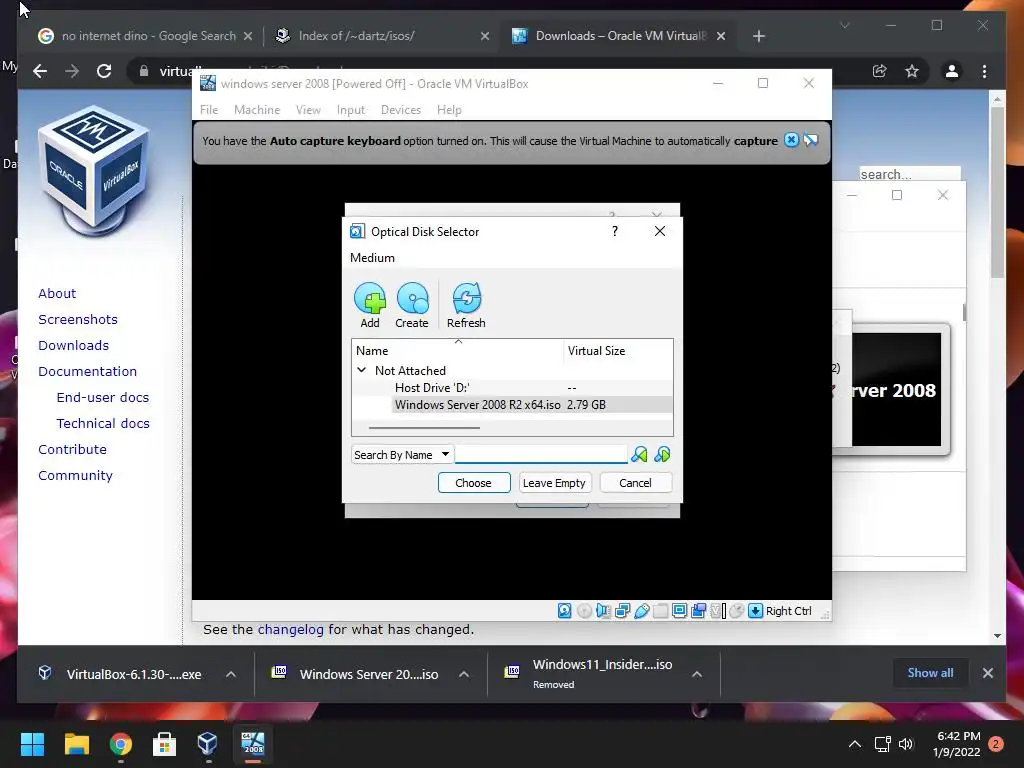Open the Machine menu
This screenshot has height=768, width=1024.
[x=257, y=110]
